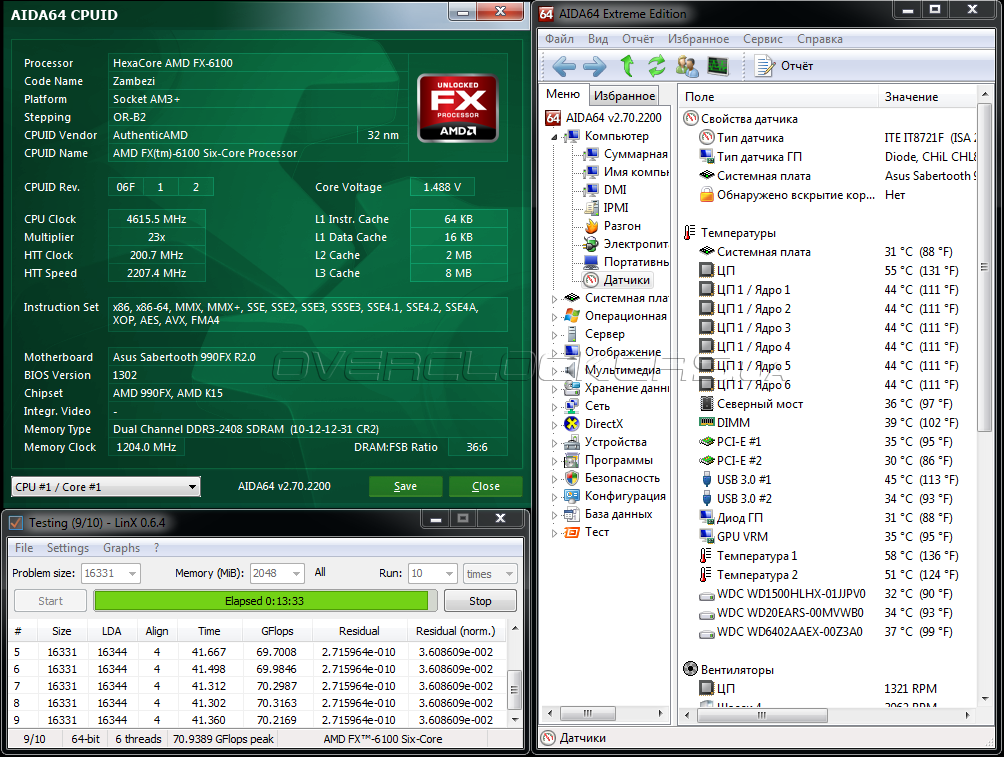Click the Температура 1 thermometer icon

[706, 556]
